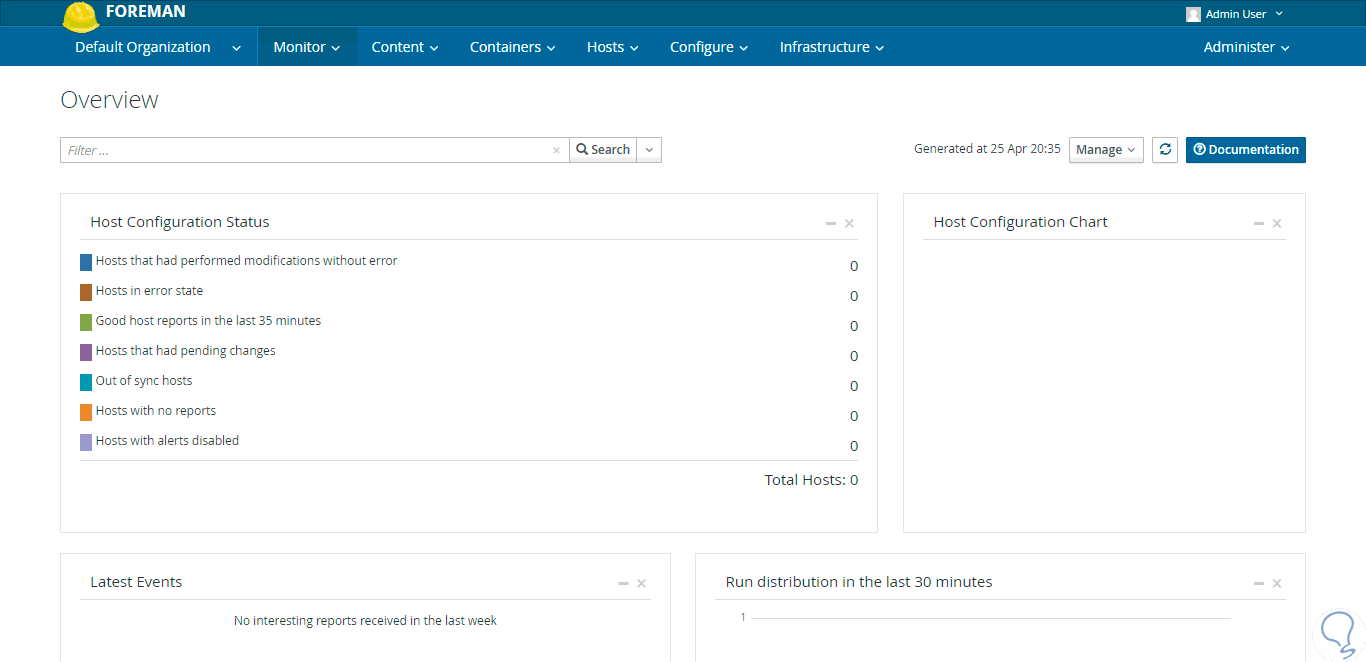Collapse the Latest Events widget
The height and width of the screenshot is (662, 1366).
tap(623, 583)
